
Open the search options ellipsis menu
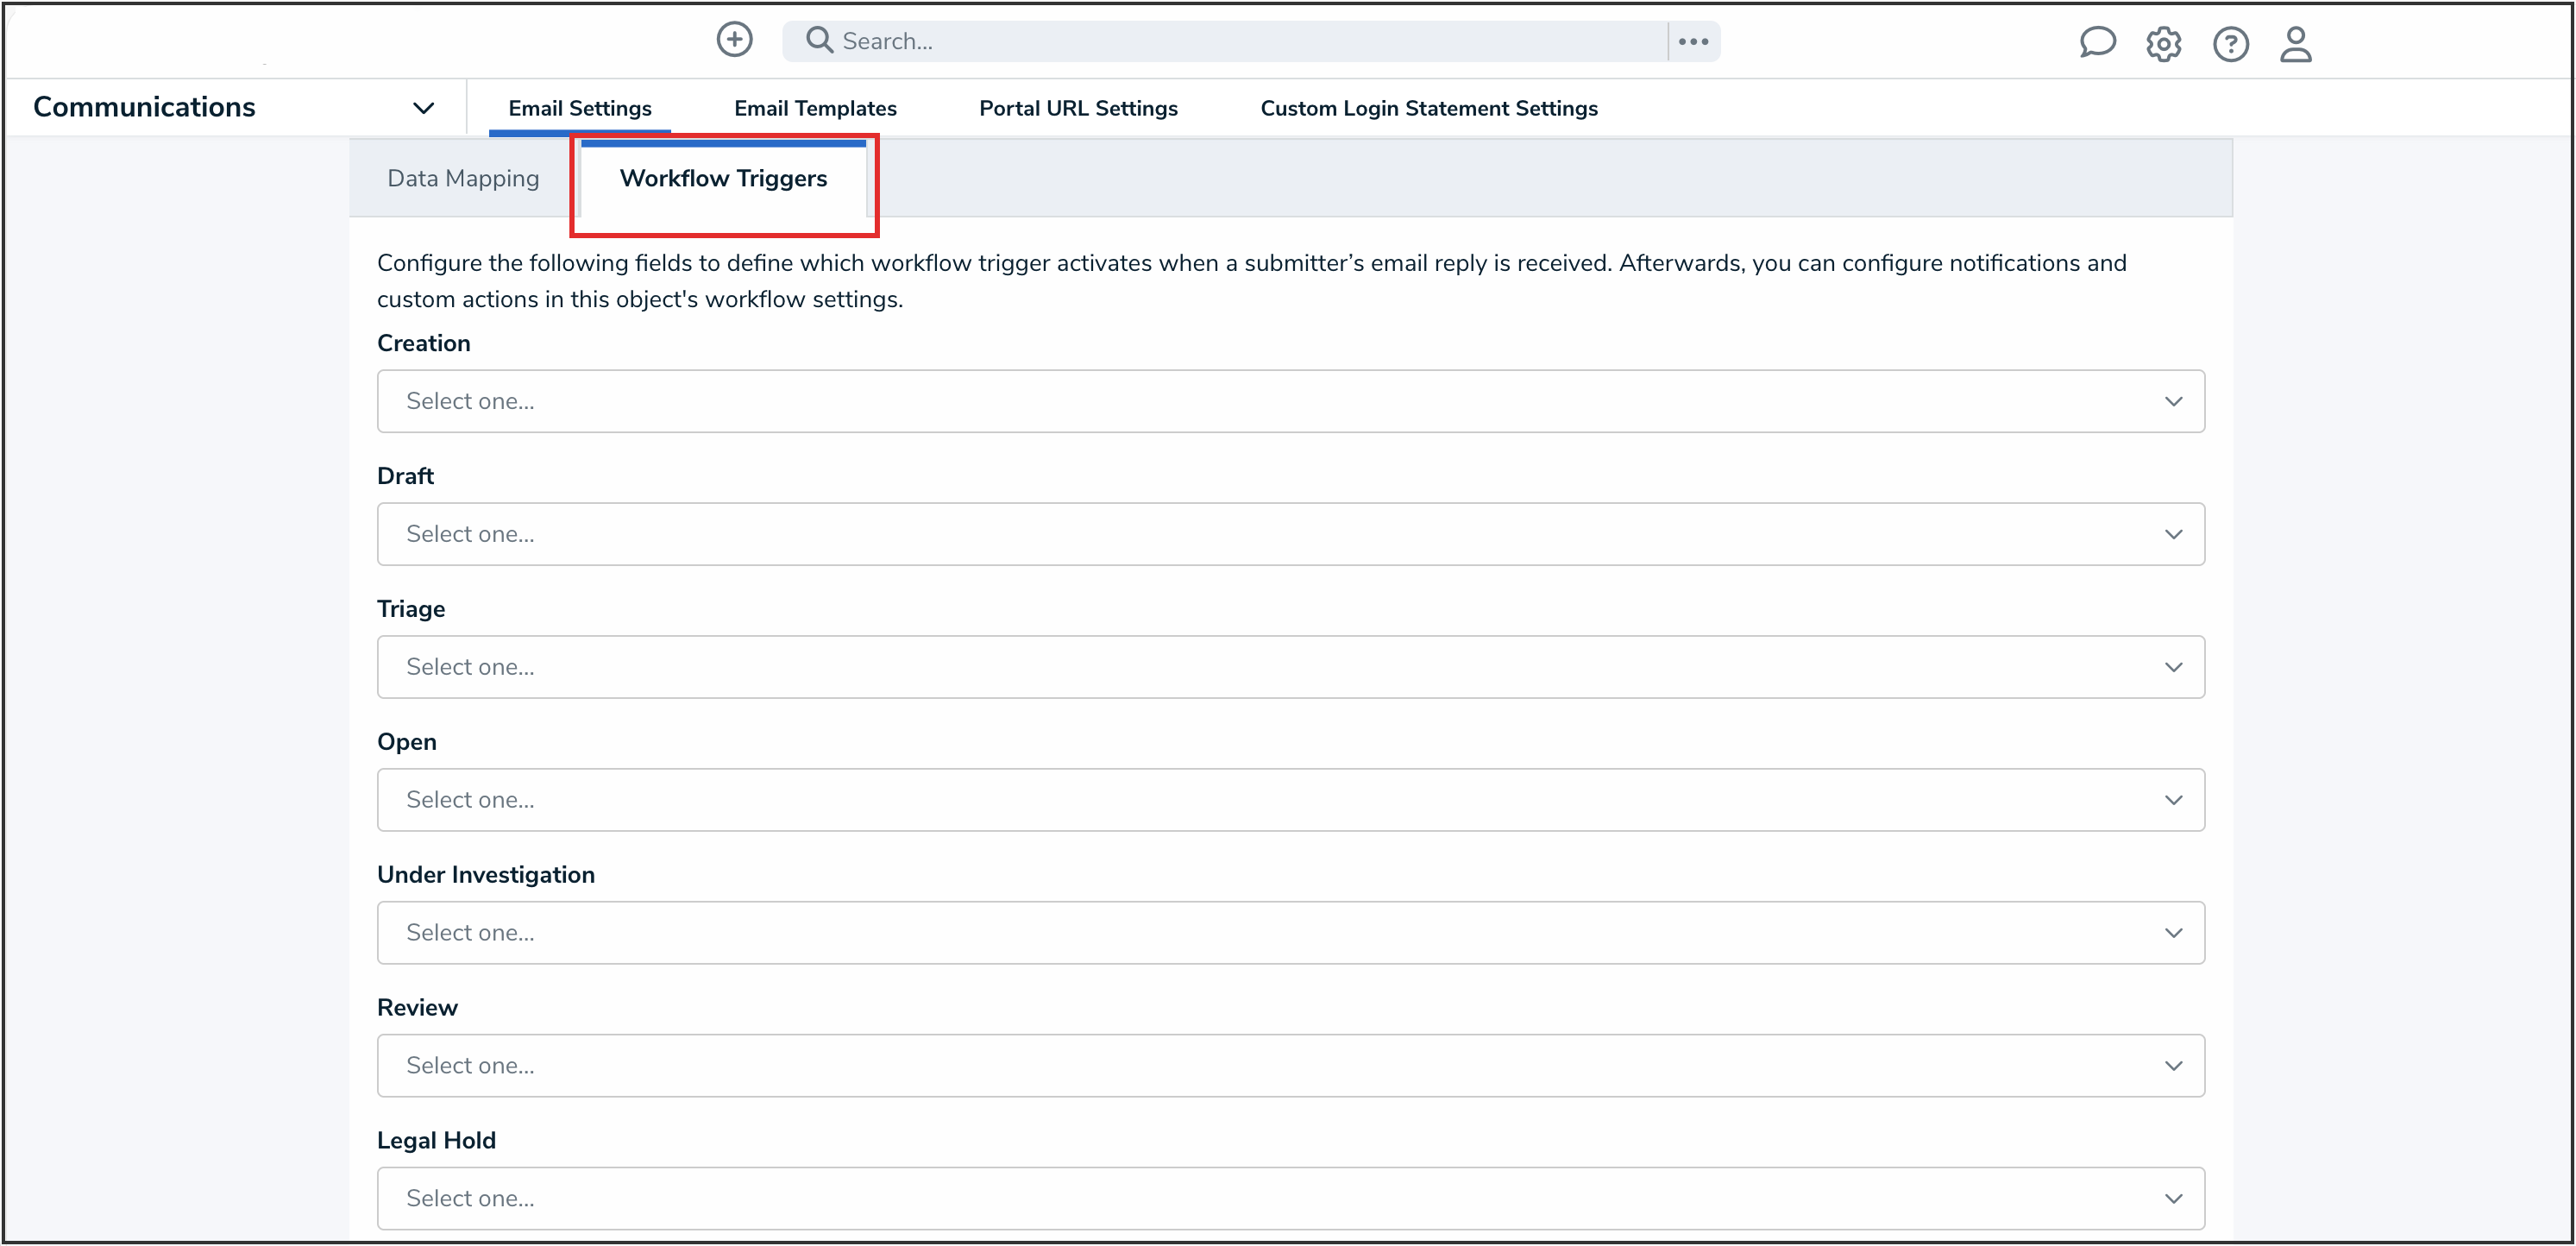pyautogui.click(x=1694, y=41)
